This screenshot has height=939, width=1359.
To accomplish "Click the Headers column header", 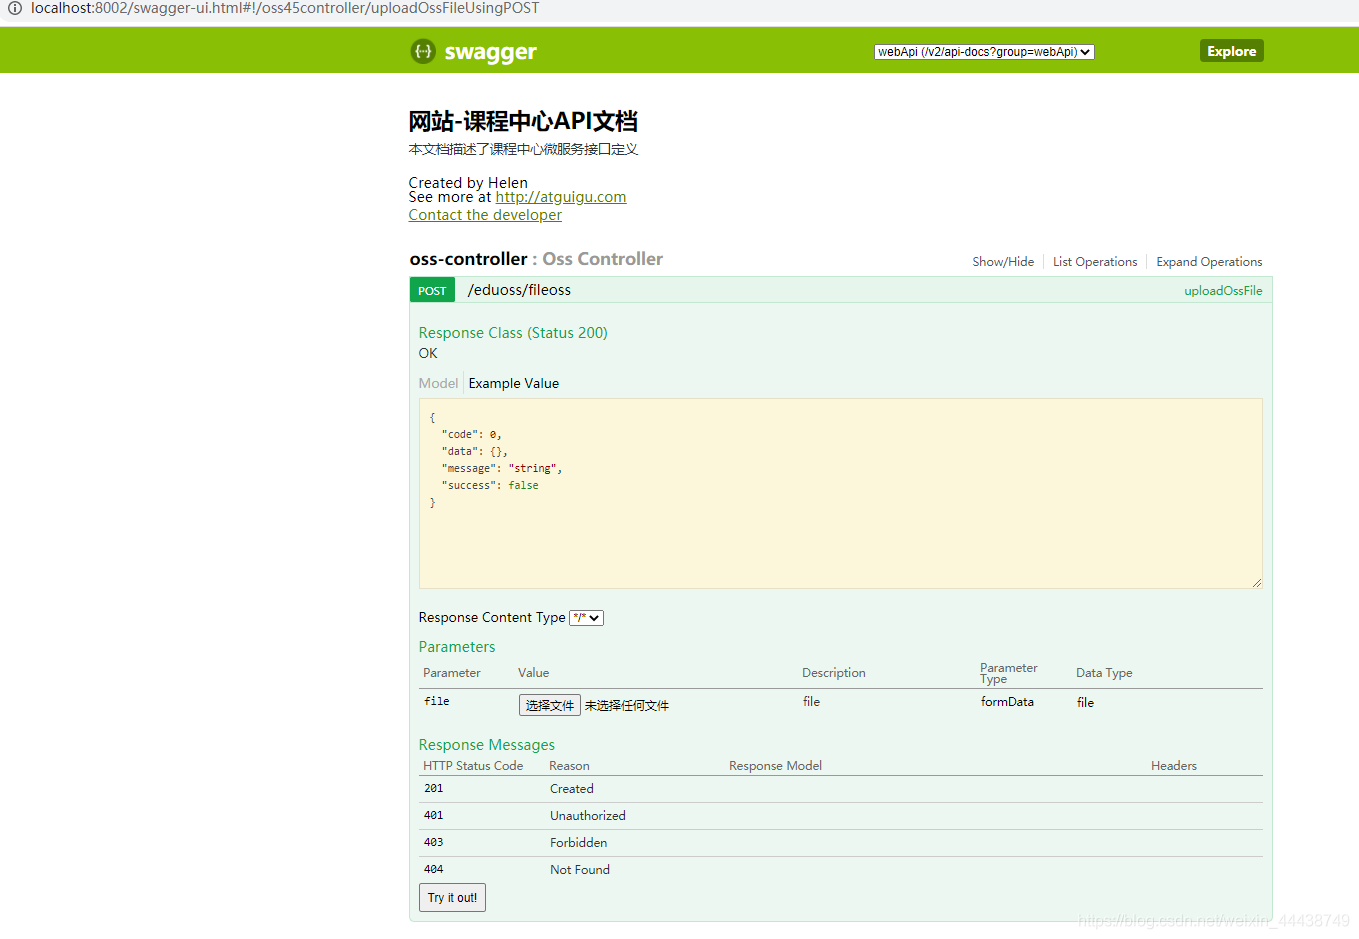I will 1174,766.
